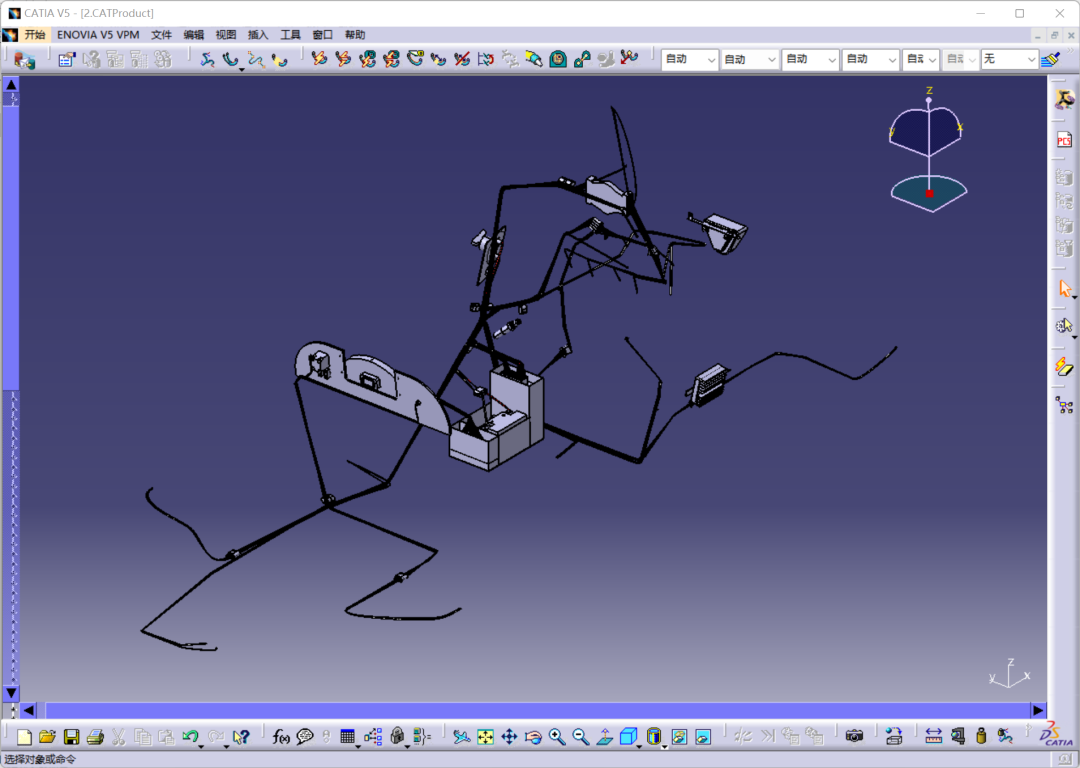Click the horizontal scrollbar right arrow

(1038, 710)
